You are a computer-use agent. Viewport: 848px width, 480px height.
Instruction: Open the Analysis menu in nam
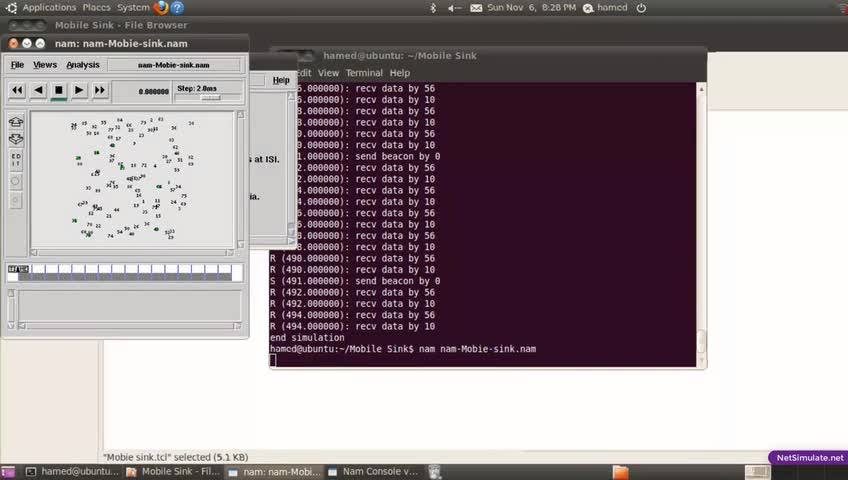pyautogui.click(x=83, y=65)
